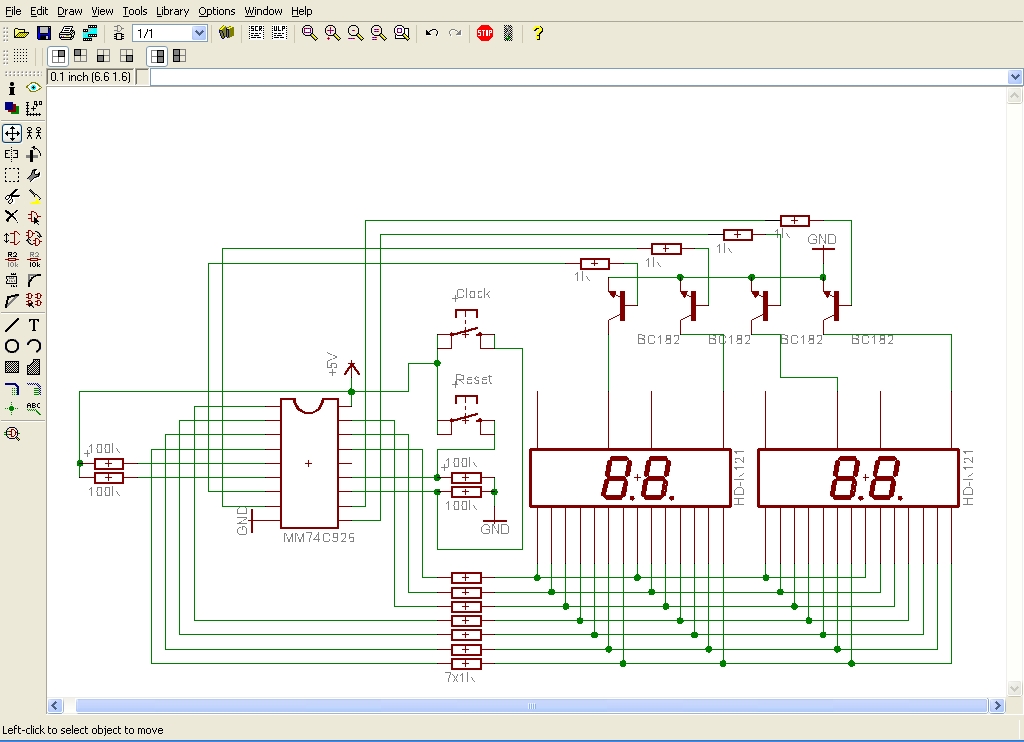
Task: Select the Mirror tool
Action: click(12, 154)
